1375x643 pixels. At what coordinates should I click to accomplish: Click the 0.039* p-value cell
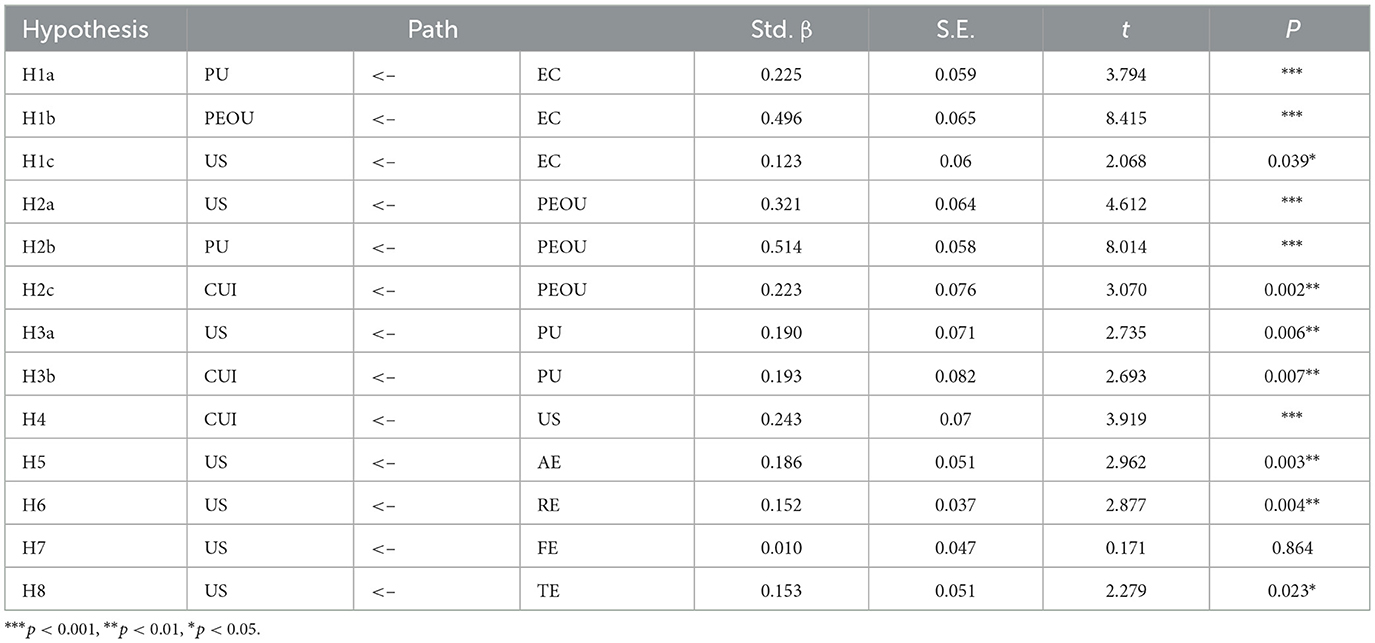(1289, 160)
